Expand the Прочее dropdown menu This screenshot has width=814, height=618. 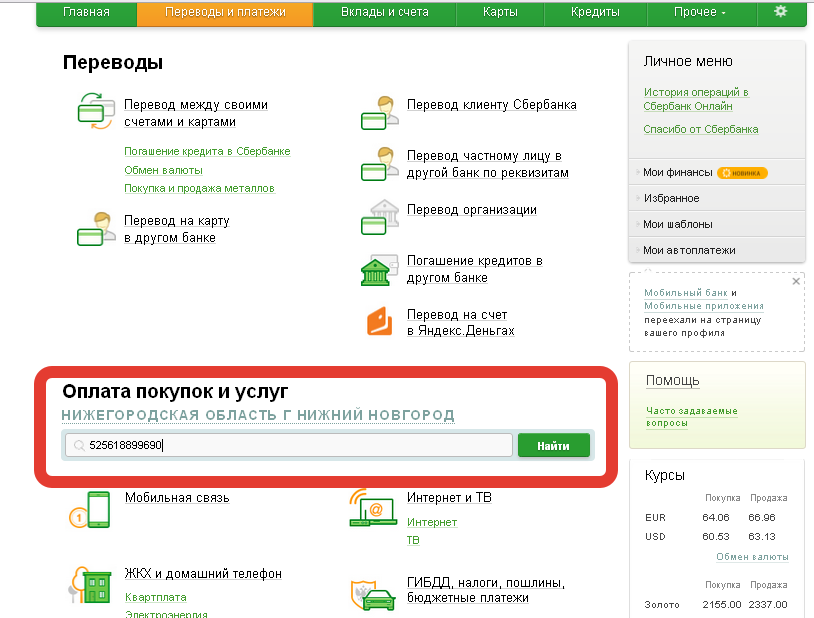(700, 12)
